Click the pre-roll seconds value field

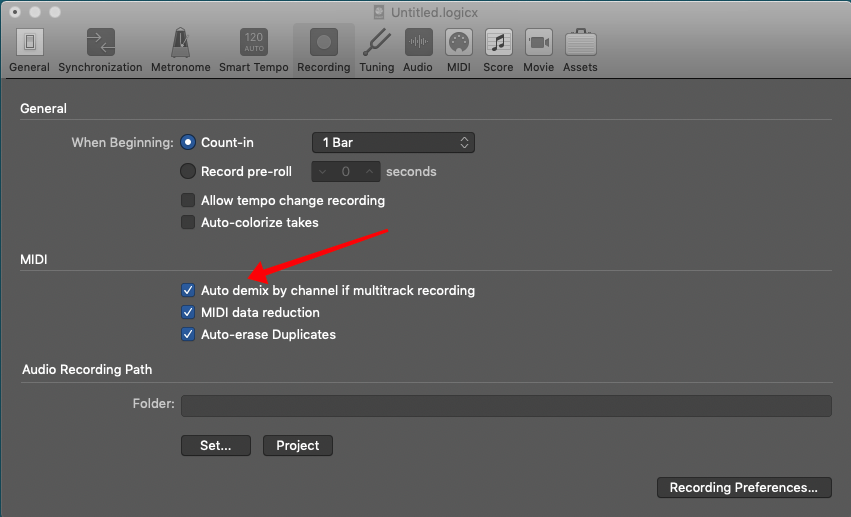point(346,172)
